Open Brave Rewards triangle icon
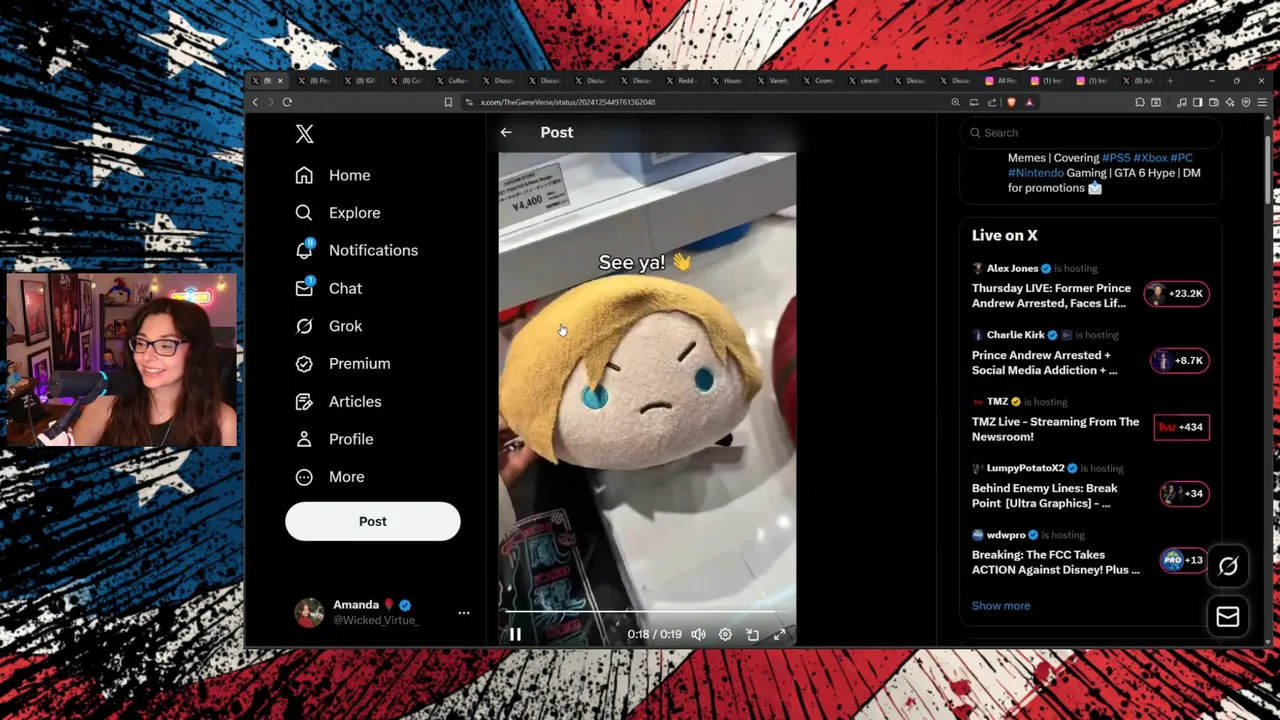Image resolution: width=1280 pixels, height=720 pixels. click(x=1029, y=102)
